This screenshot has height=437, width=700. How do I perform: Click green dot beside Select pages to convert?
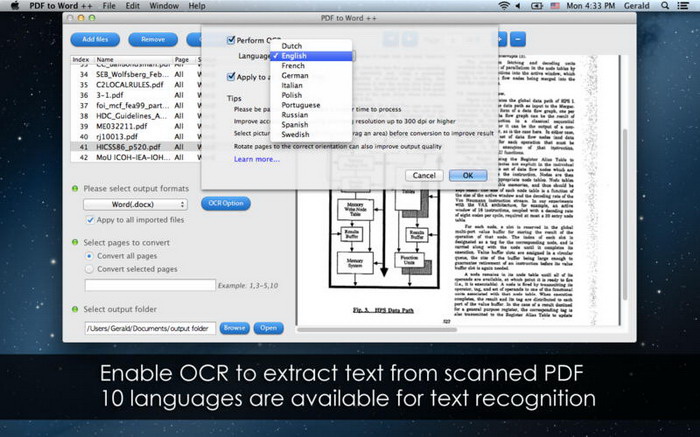click(x=75, y=242)
